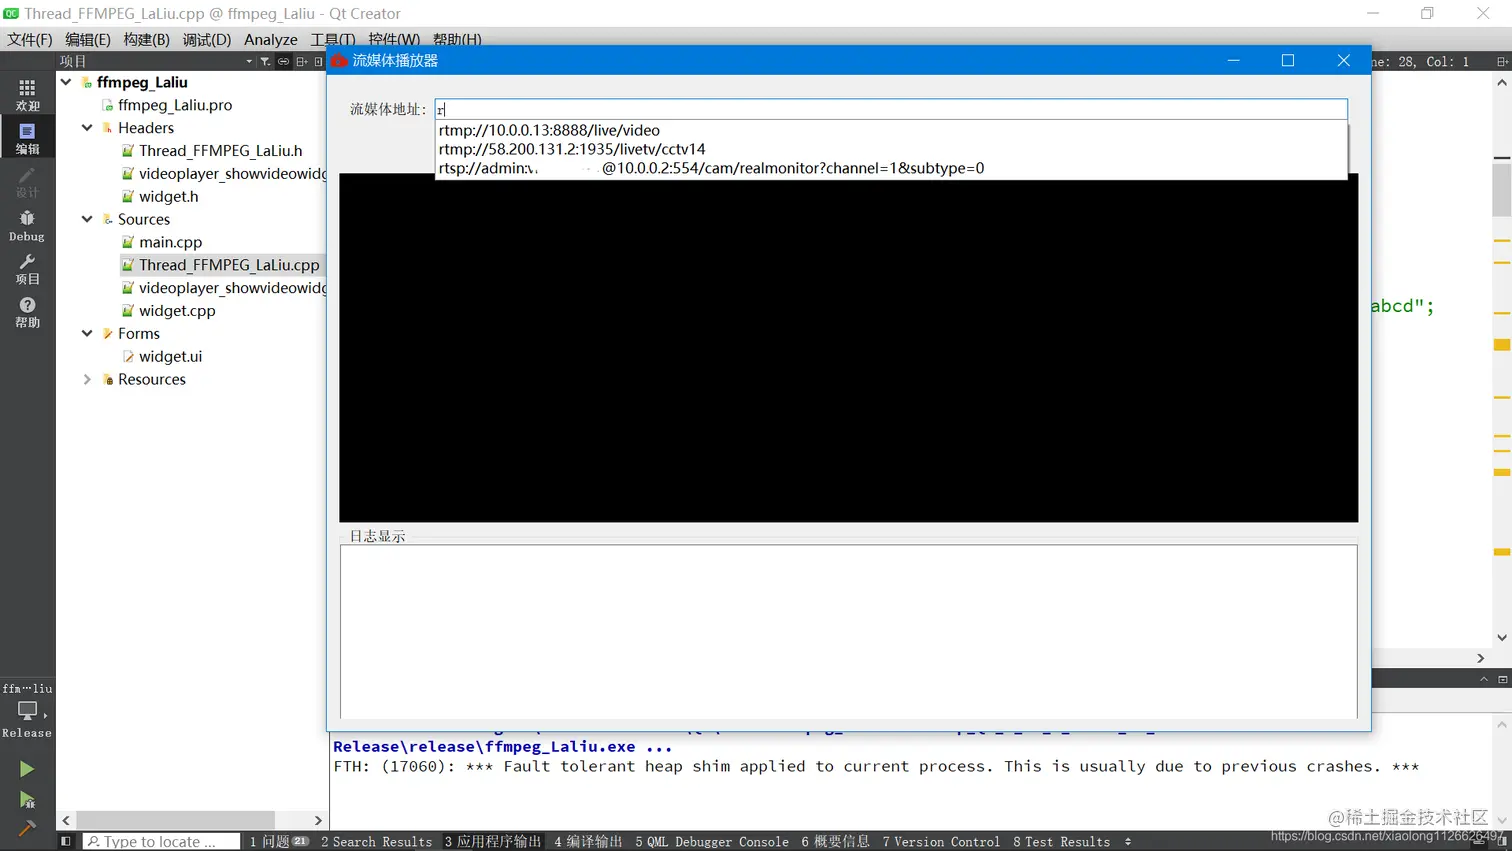Open the 编辑(E) menu
The width and height of the screenshot is (1512, 851).
pos(88,39)
